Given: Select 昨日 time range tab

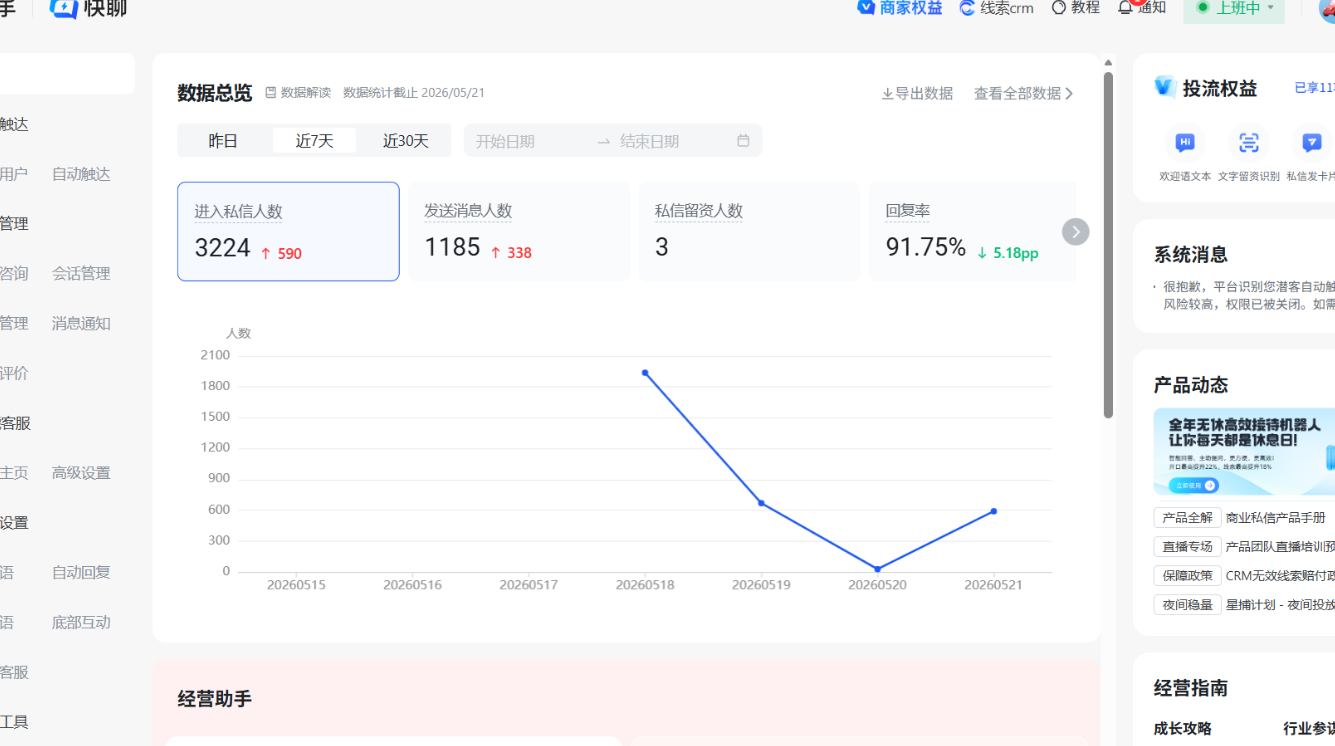Looking at the screenshot, I should (x=223, y=141).
